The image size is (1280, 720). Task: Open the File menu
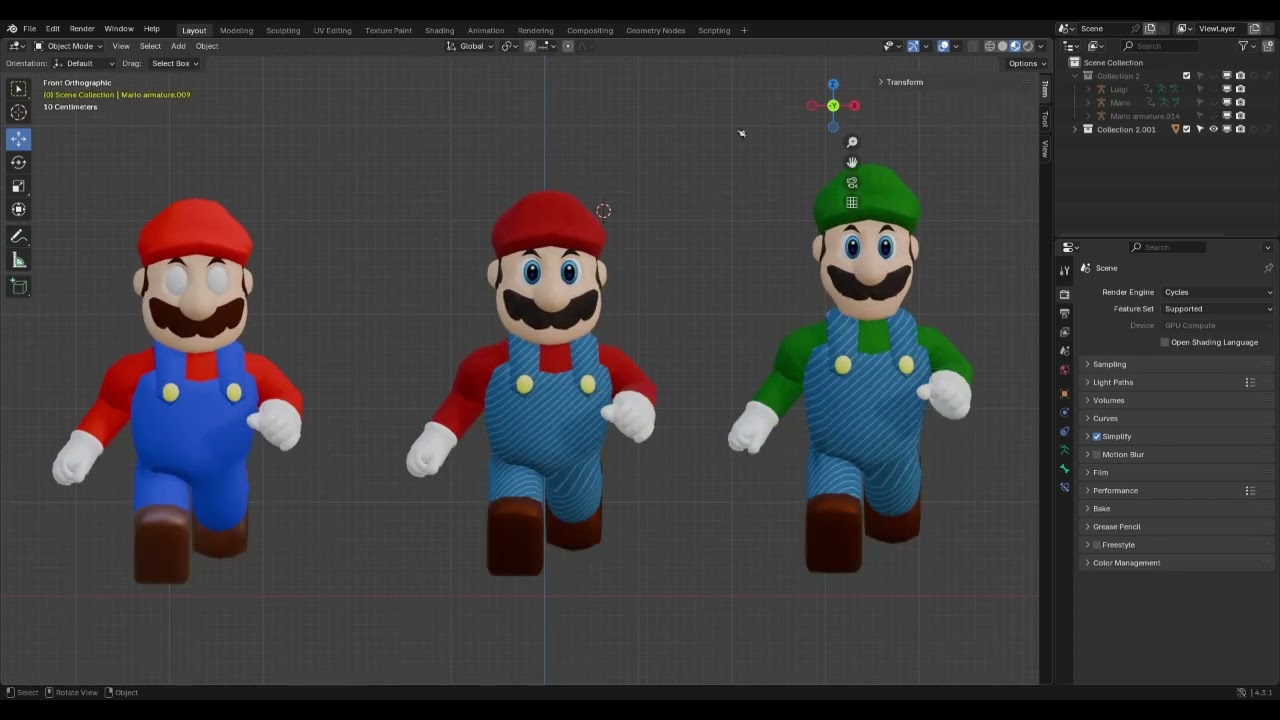click(30, 29)
